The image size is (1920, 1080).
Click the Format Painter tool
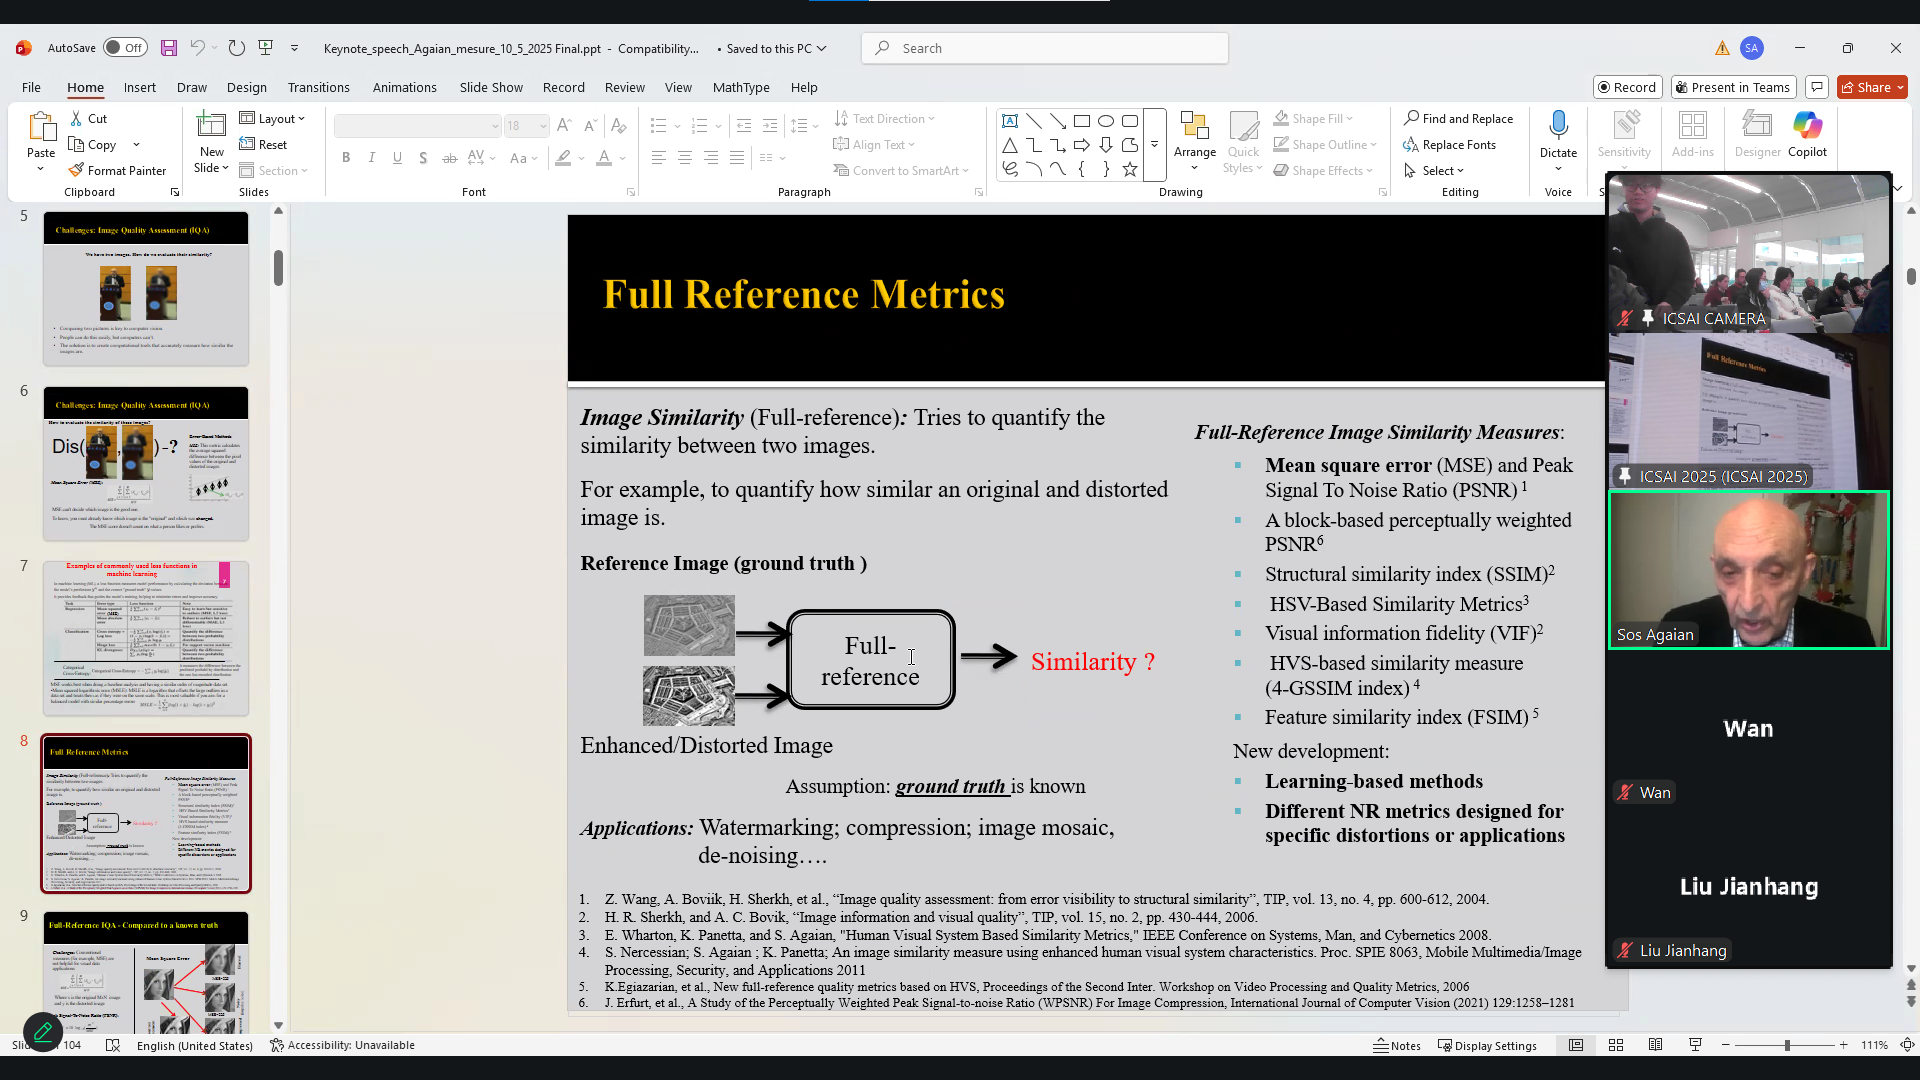click(117, 170)
